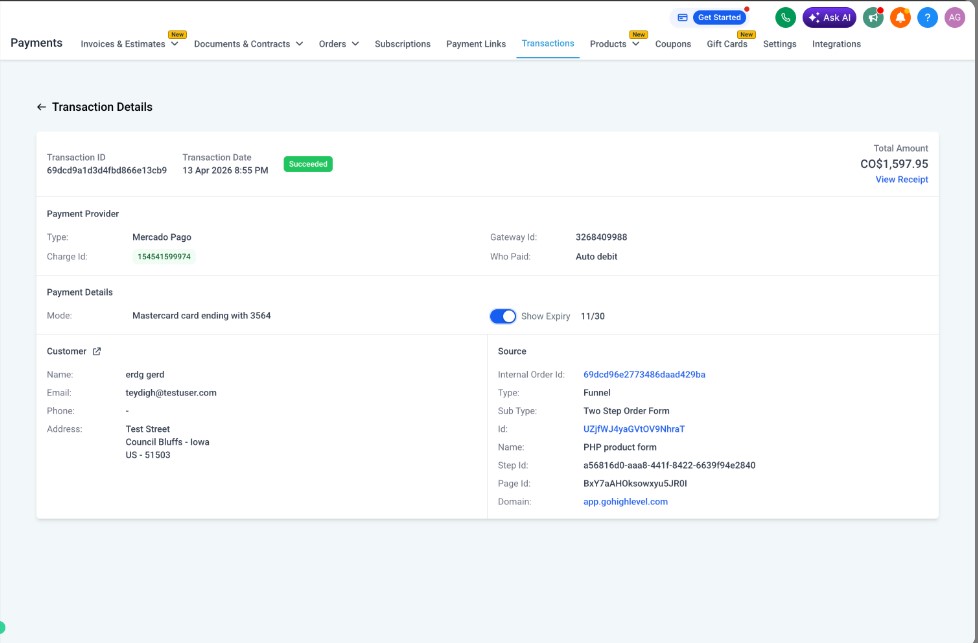Click the customer name erdg gerd
The width and height of the screenshot is (978, 643).
click(x=145, y=375)
